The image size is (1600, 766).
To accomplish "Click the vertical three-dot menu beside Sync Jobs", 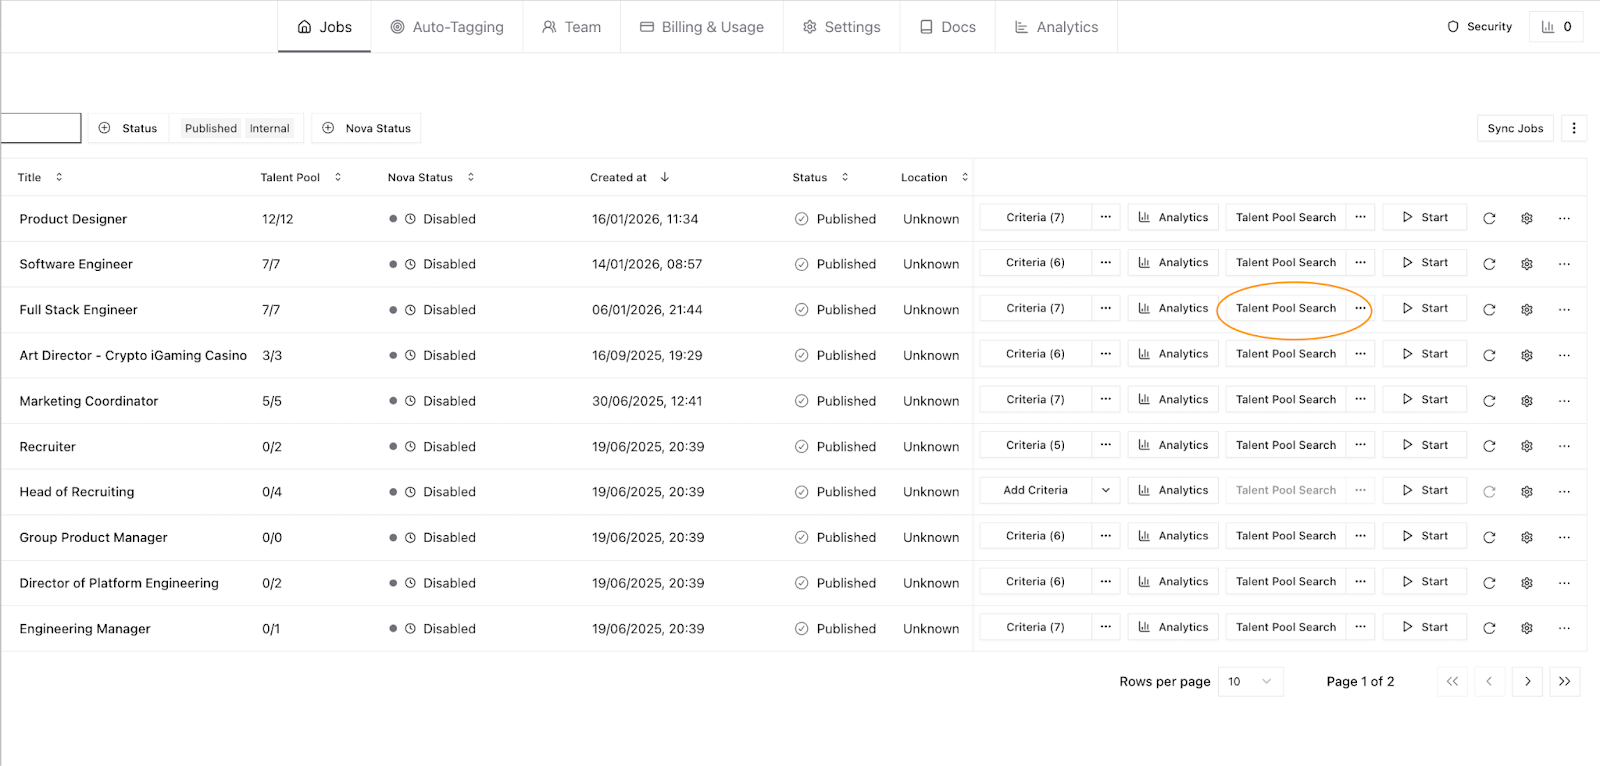I will point(1574,128).
